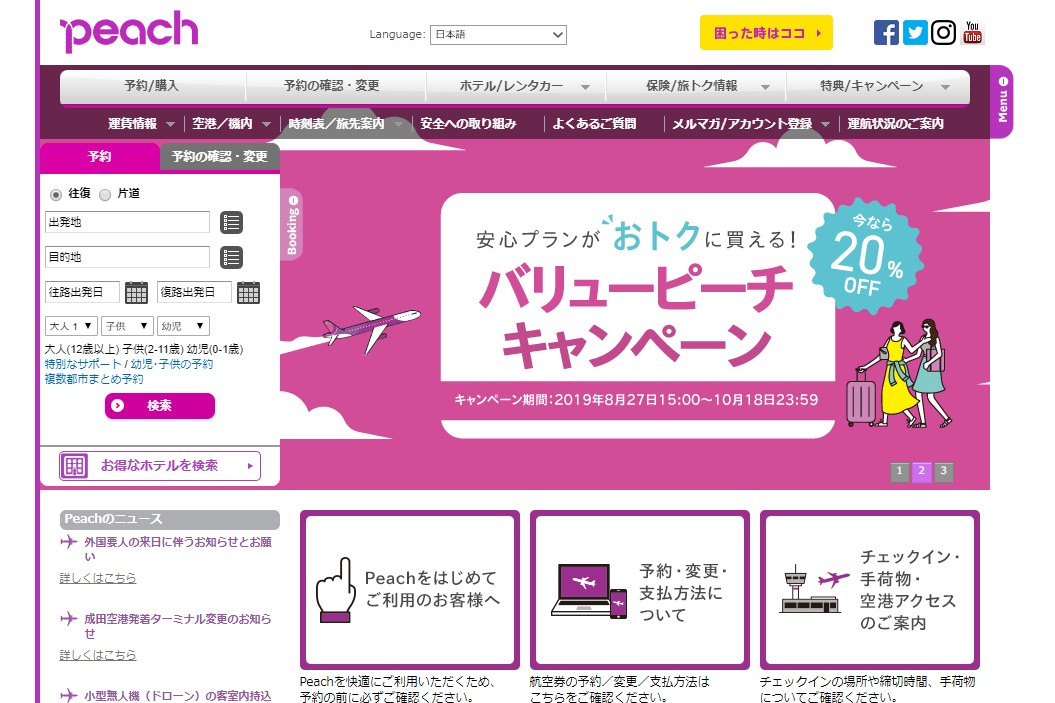Open the Language dropdown
The width and height of the screenshot is (1055, 703).
point(499,34)
